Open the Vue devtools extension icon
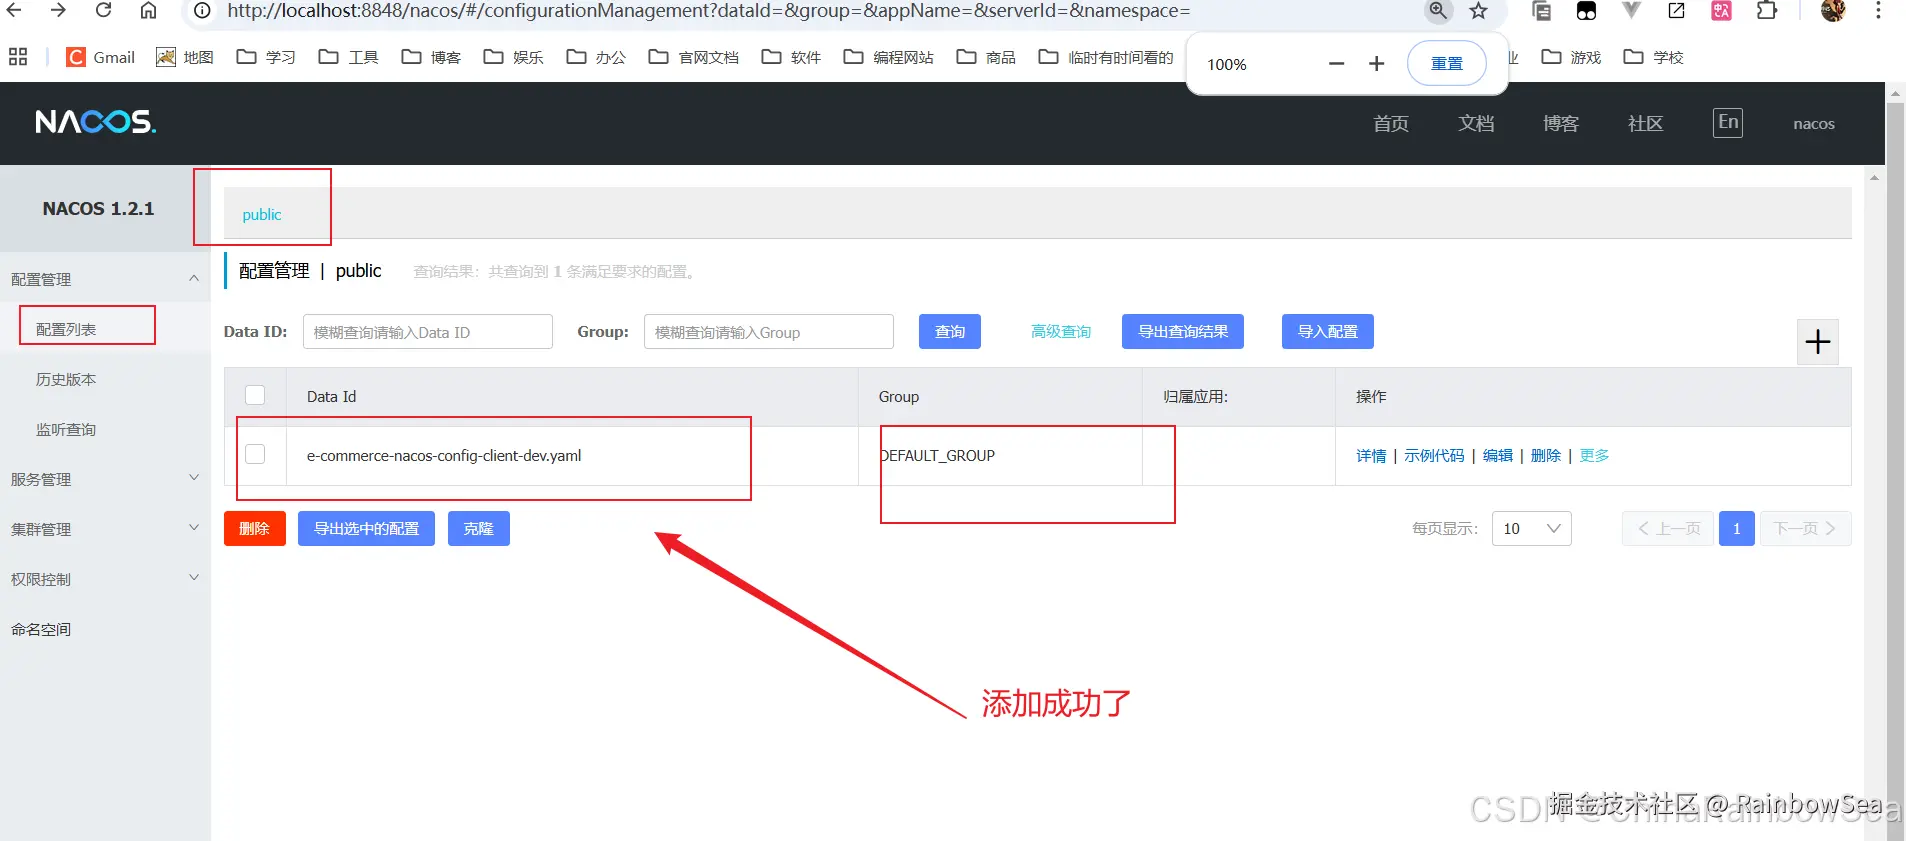This screenshot has width=1906, height=841. [x=1631, y=11]
